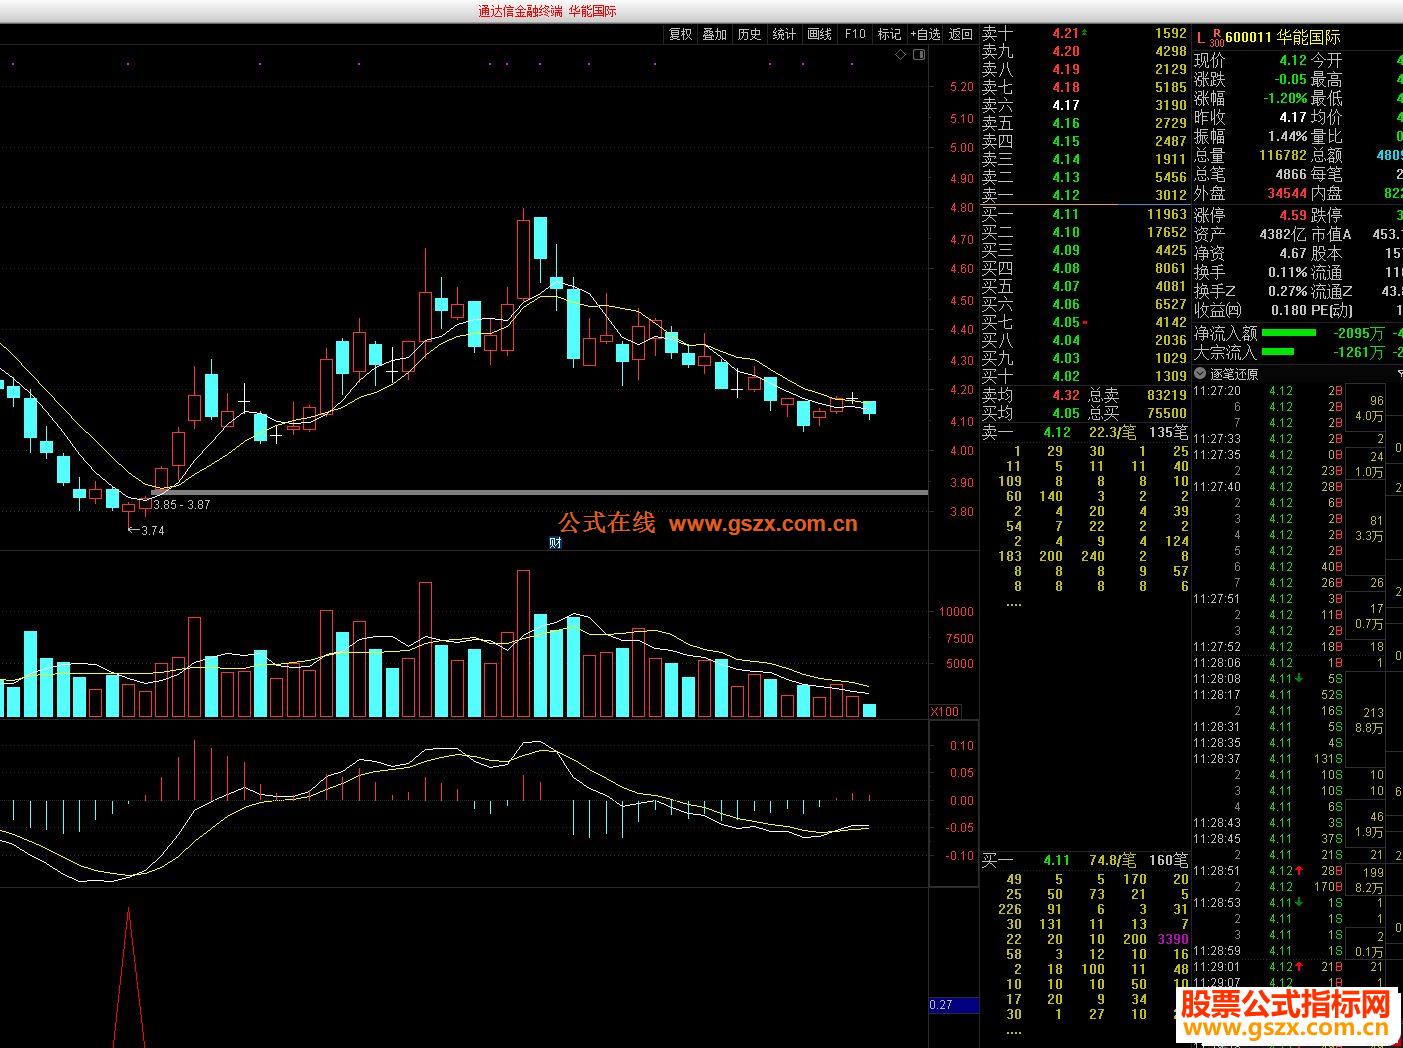
Task: Open F10 company info
Action: pyautogui.click(x=855, y=34)
